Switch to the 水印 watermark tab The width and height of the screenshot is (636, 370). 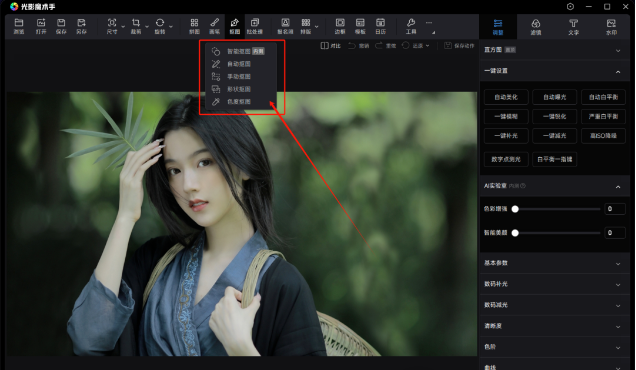coord(611,27)
